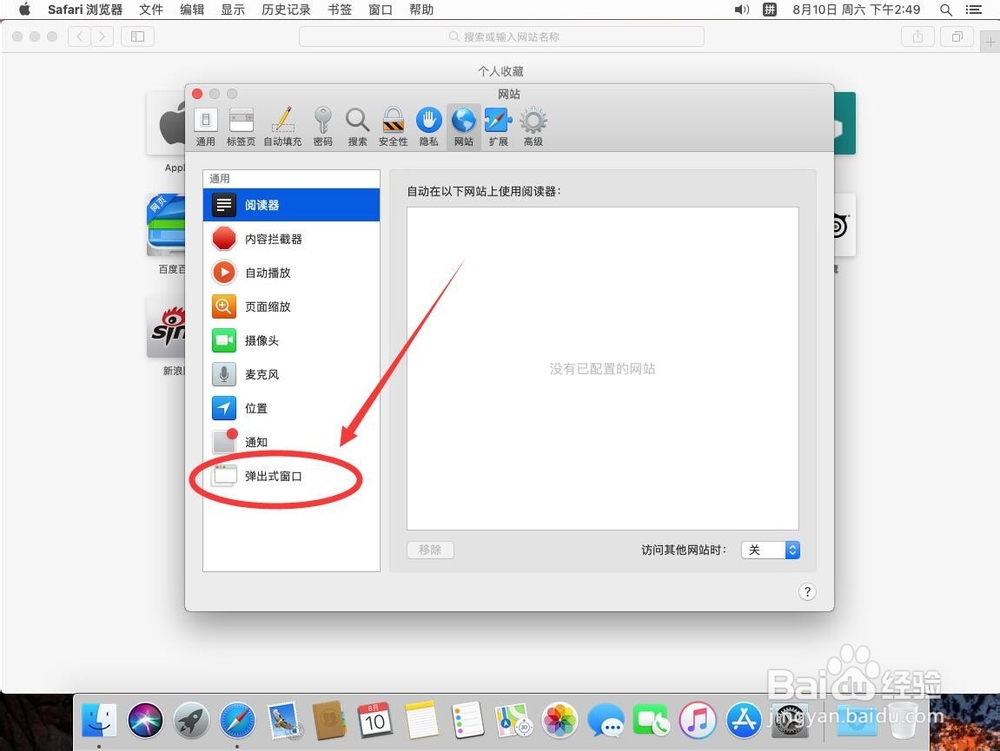
Task: Select 内容拦截器 in the sidebar
Action: (x=269, y=238)
